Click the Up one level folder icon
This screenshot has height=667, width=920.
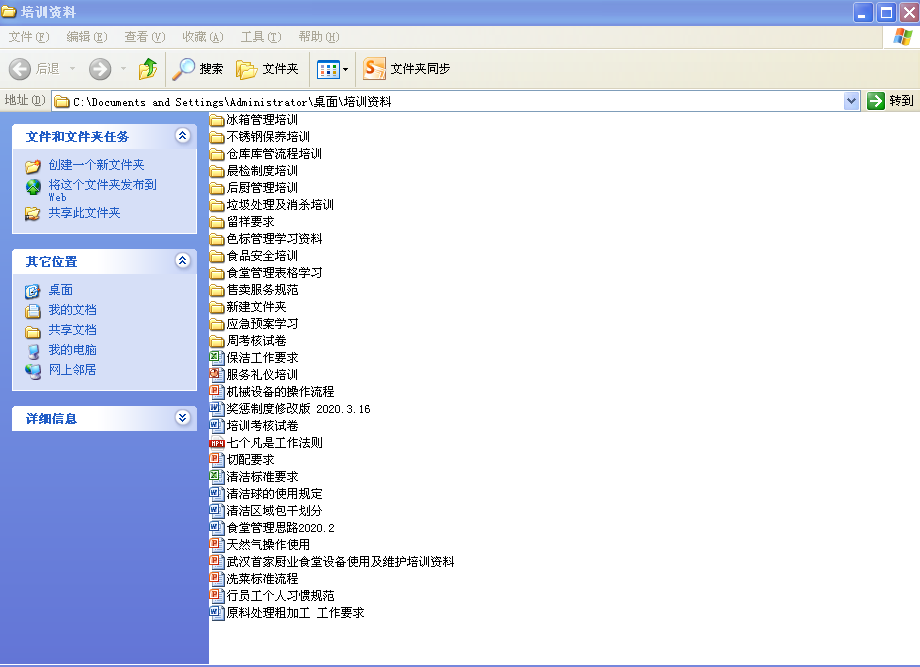coord(148,69)
